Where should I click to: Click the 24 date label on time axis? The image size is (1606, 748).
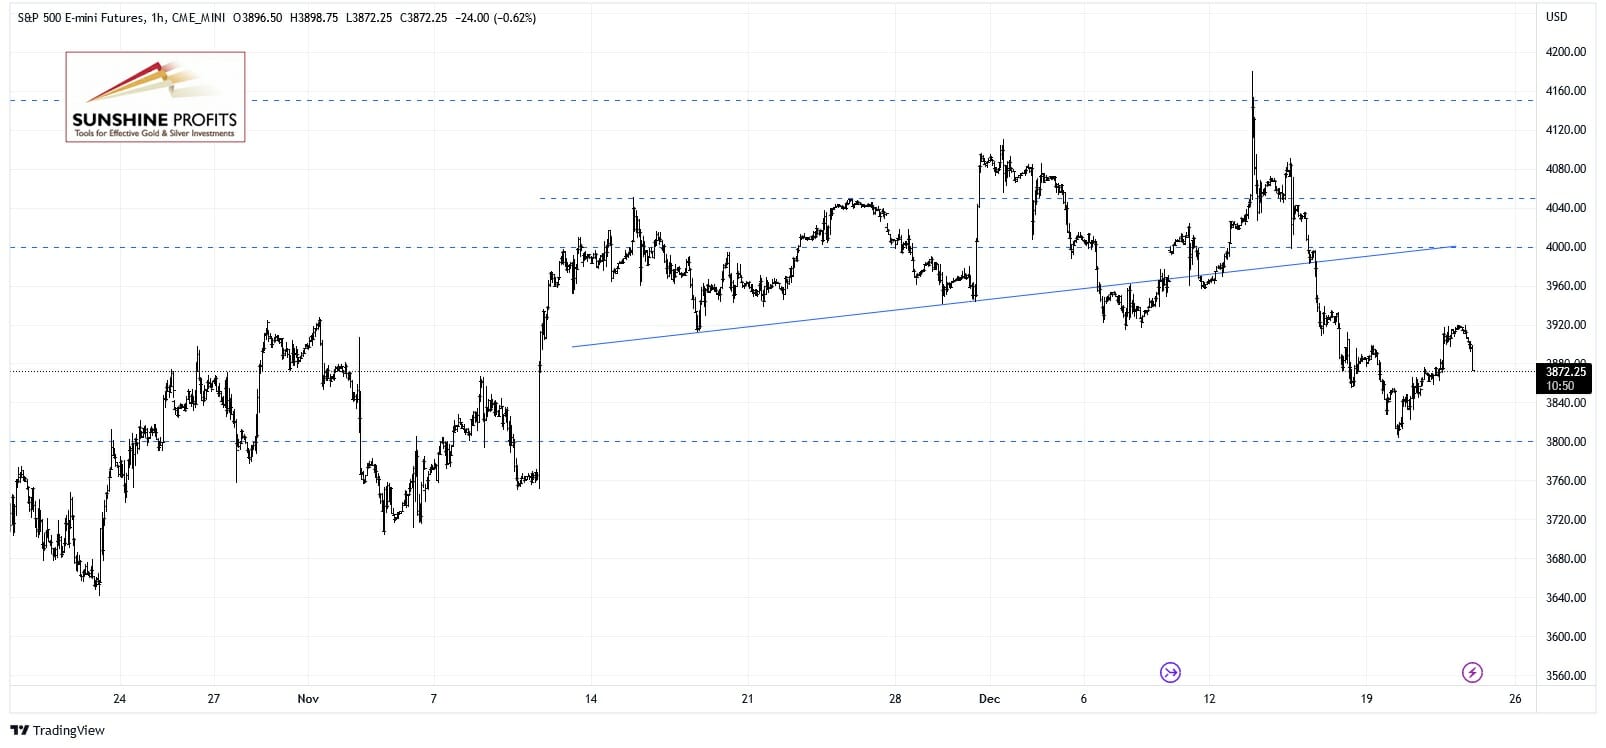tap(119, 699)
